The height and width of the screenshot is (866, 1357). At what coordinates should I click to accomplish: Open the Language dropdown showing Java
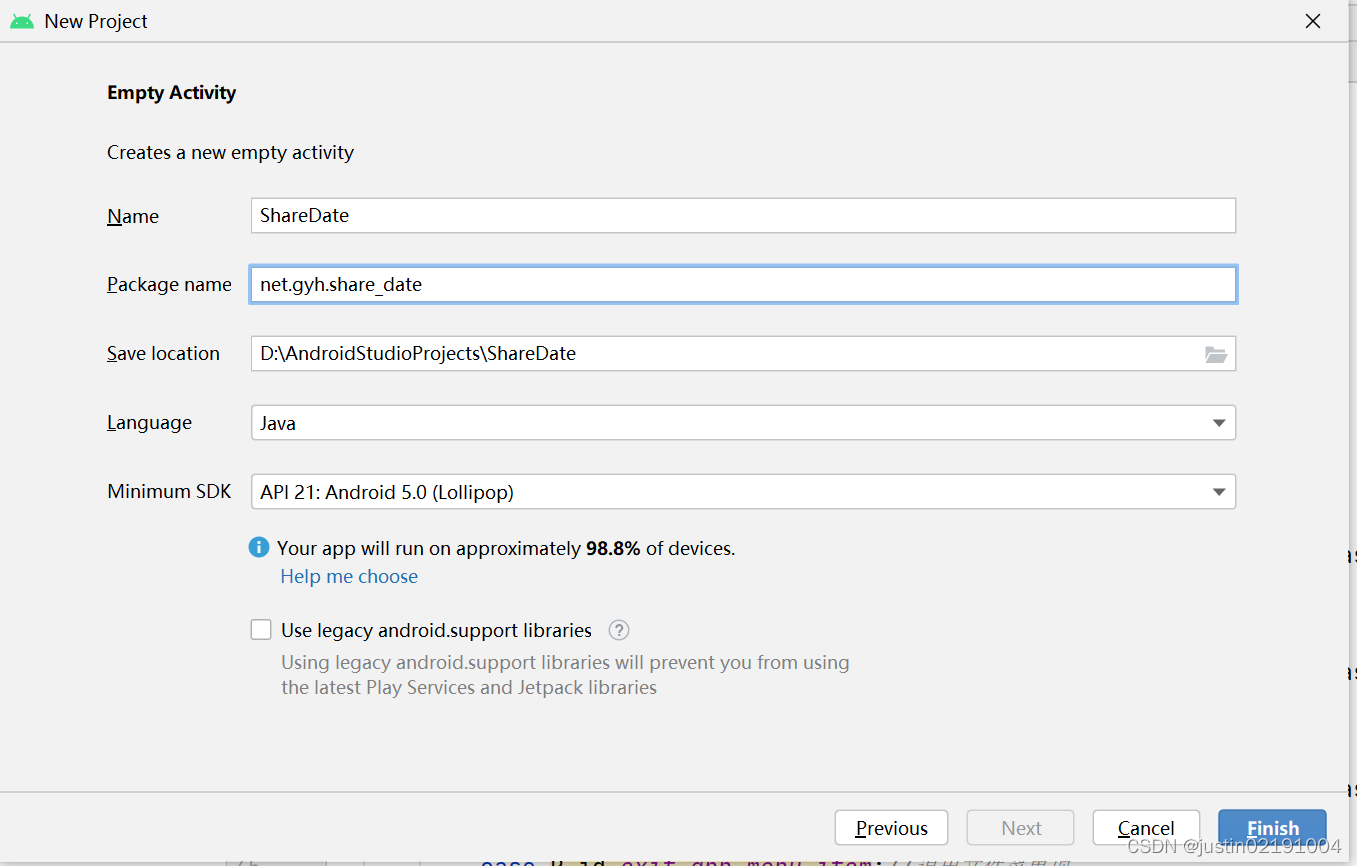click(x=742, y=423)
